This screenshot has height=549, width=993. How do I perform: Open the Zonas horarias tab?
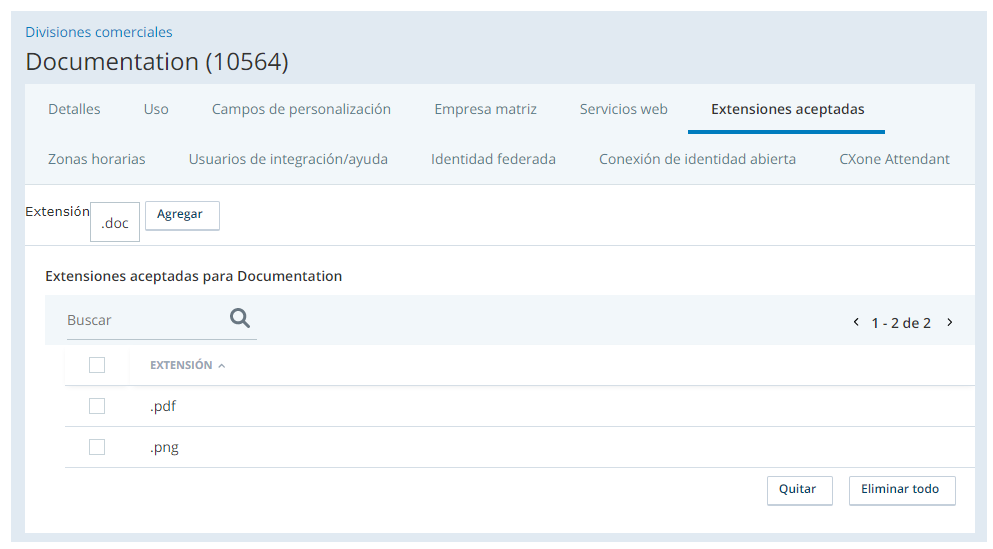coord(96,159)
